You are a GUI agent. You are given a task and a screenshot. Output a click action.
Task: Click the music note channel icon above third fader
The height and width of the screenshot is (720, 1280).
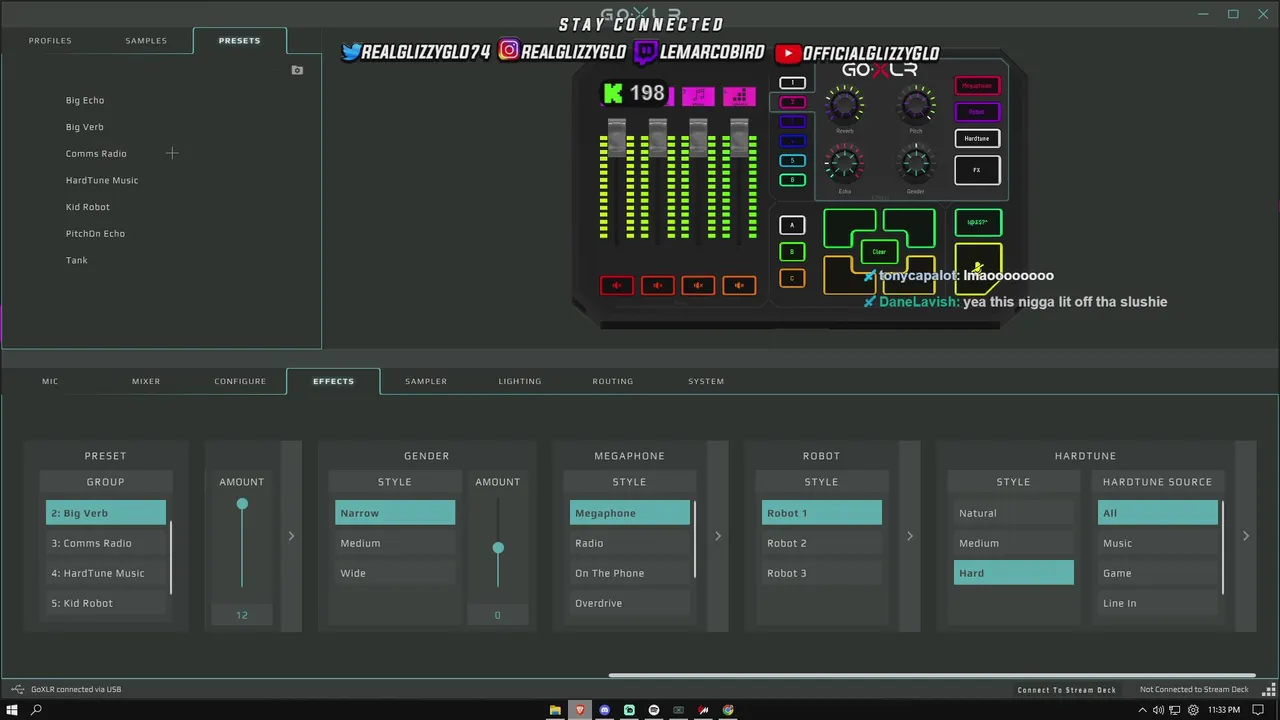[x=698, y=96]
